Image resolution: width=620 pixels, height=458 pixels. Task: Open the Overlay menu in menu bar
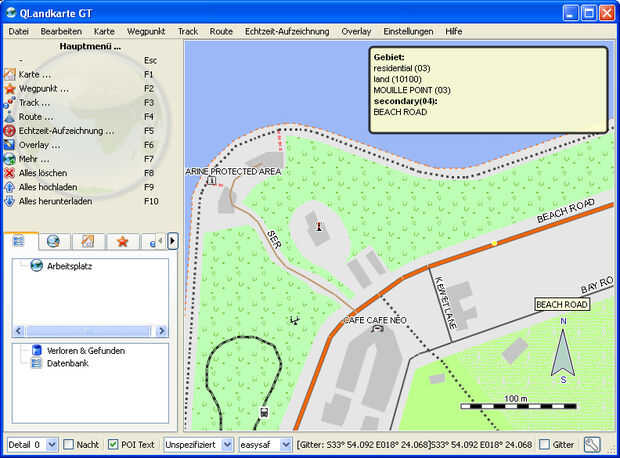click(356, 31)
